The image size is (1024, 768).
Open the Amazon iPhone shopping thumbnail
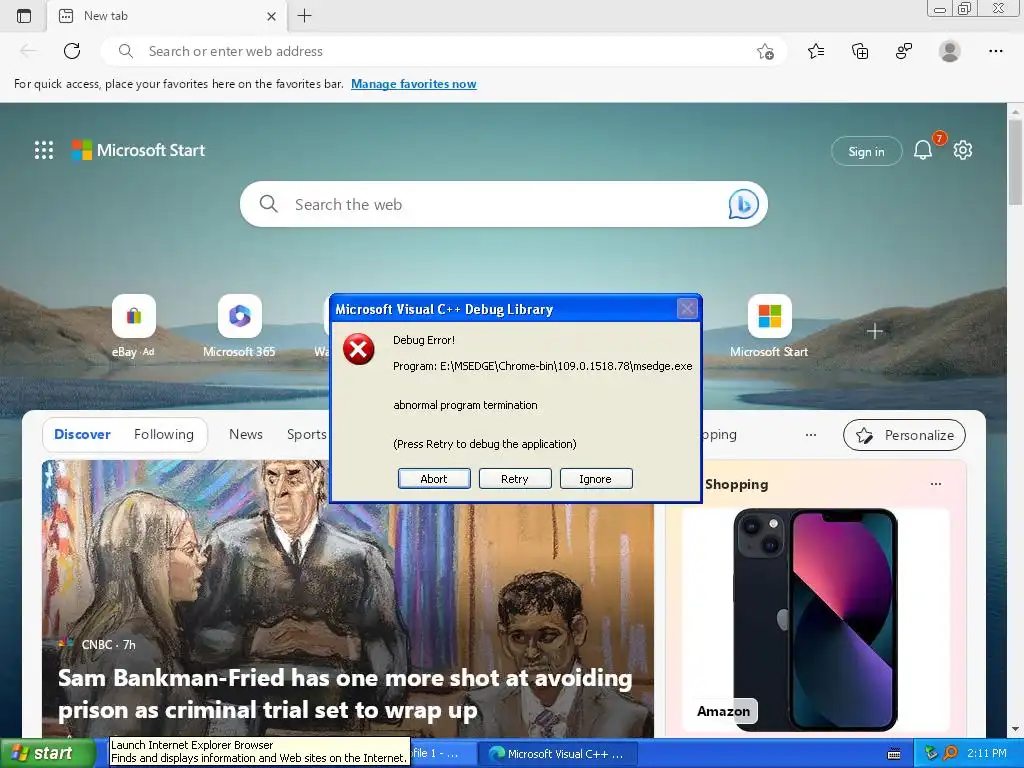(816, 620)
